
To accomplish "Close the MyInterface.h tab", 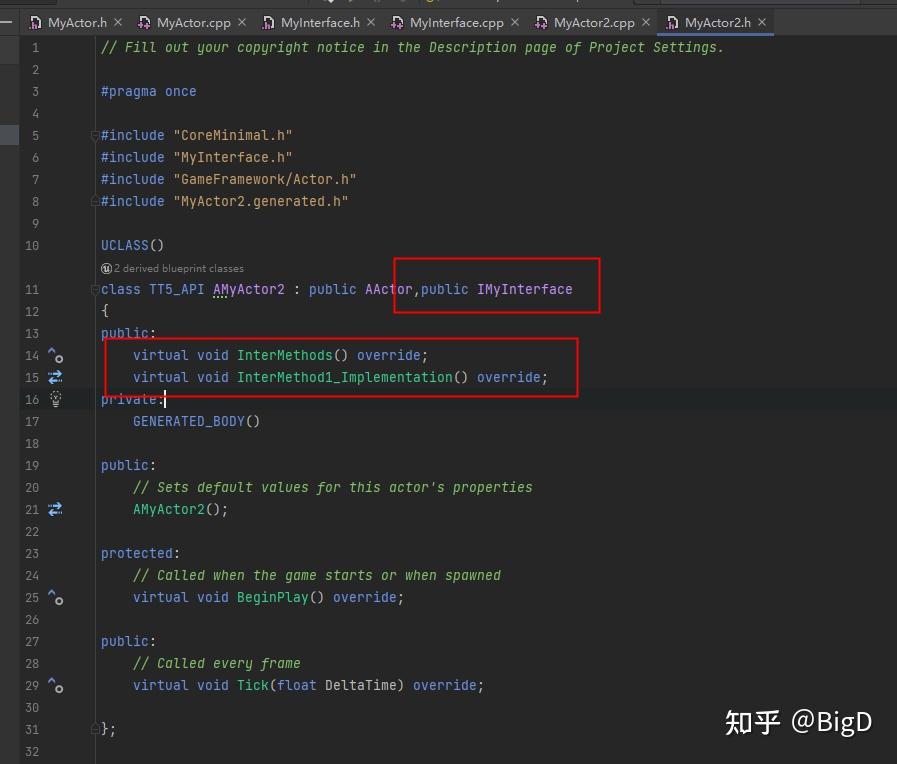I will click(371, 22).
